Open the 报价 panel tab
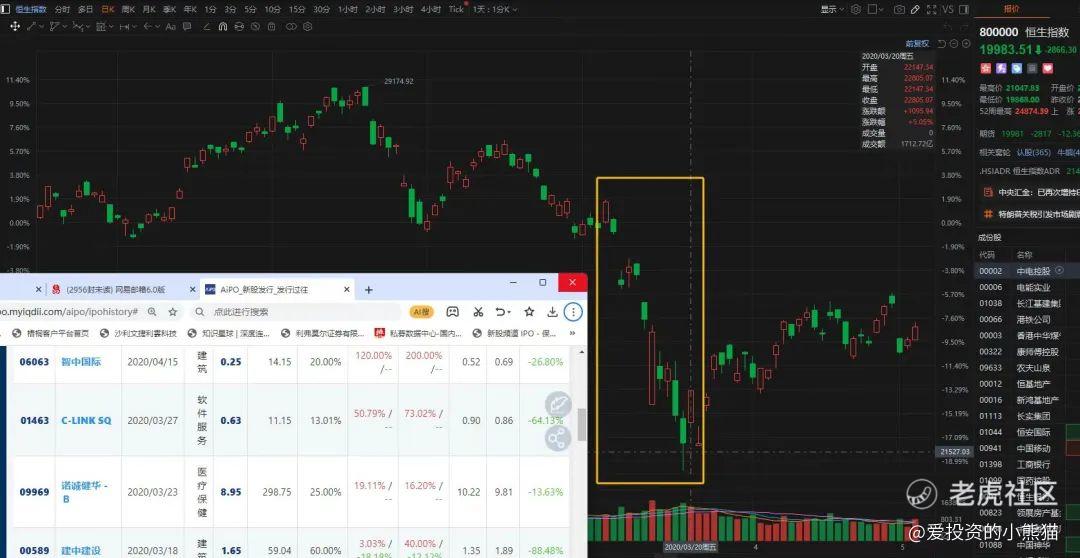Viewport: 1080px width, 558px height. pos(1011,9)
